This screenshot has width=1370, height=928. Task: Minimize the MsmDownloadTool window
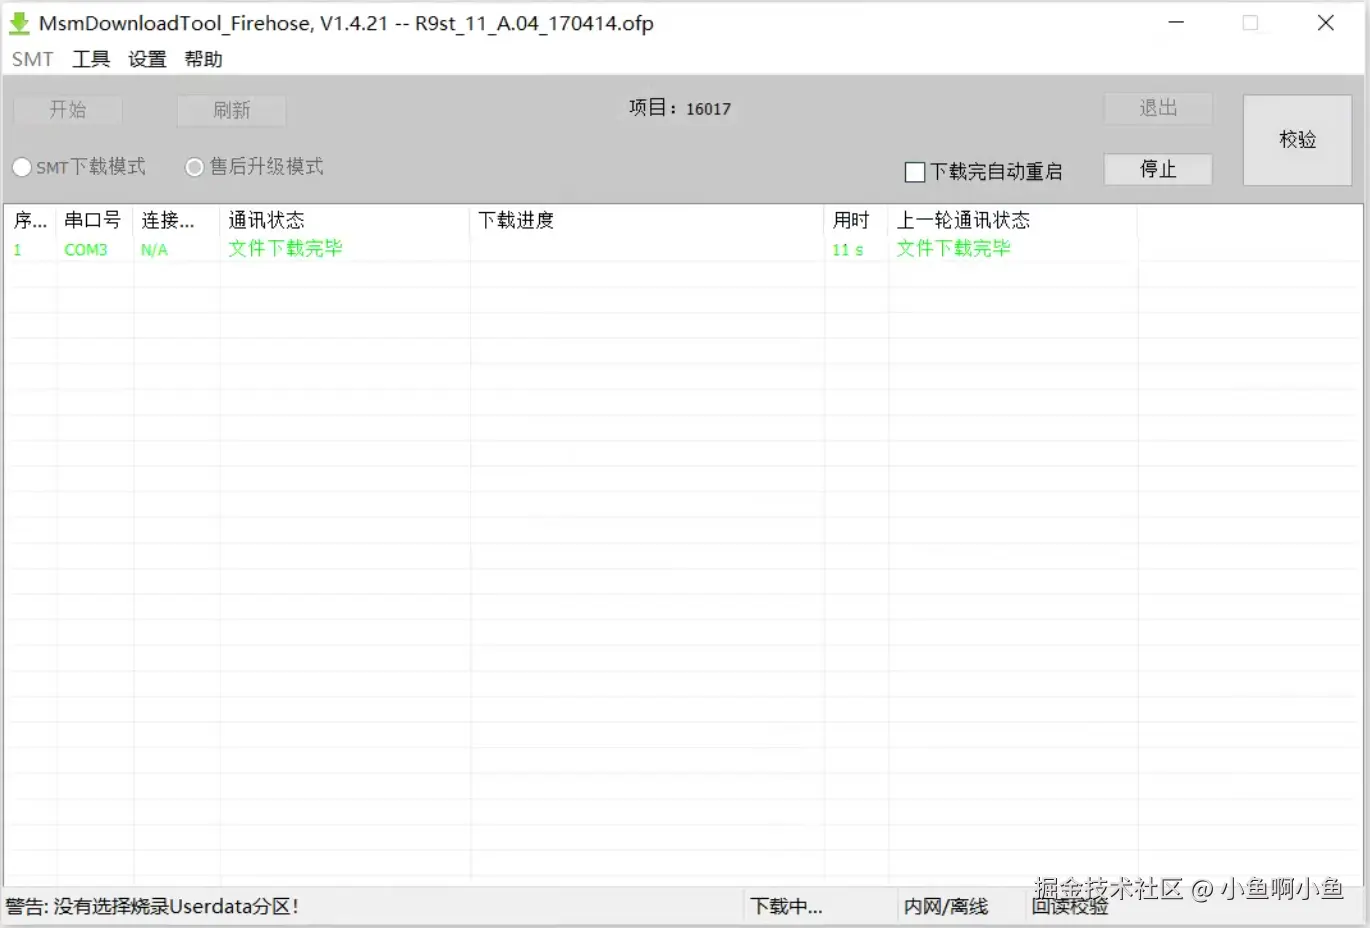[1176, 22]
